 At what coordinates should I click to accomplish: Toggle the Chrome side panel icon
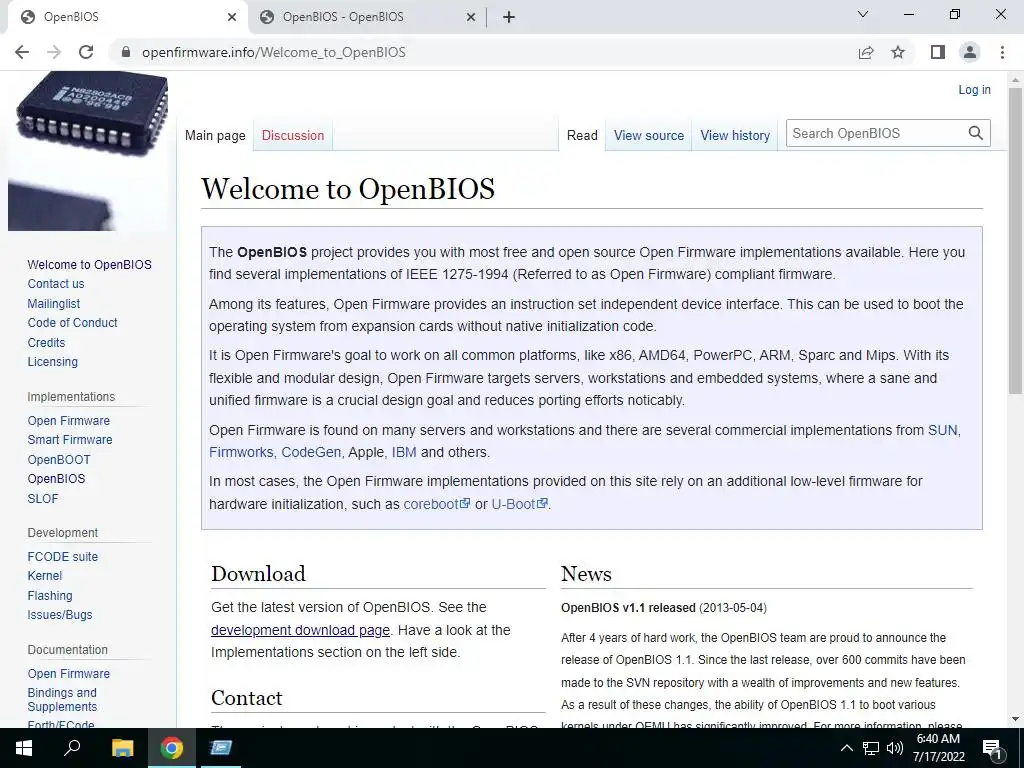tap(938, 52)
